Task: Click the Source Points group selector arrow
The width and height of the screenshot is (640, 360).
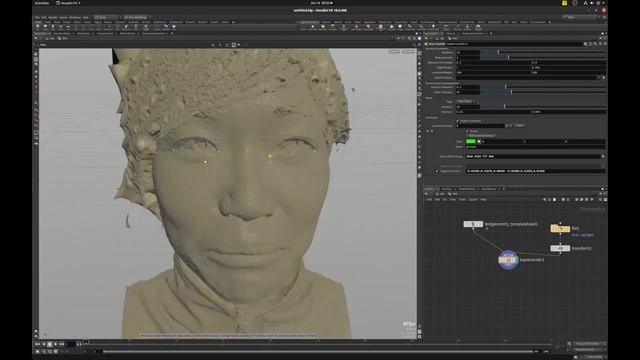Action: point(603,156)
